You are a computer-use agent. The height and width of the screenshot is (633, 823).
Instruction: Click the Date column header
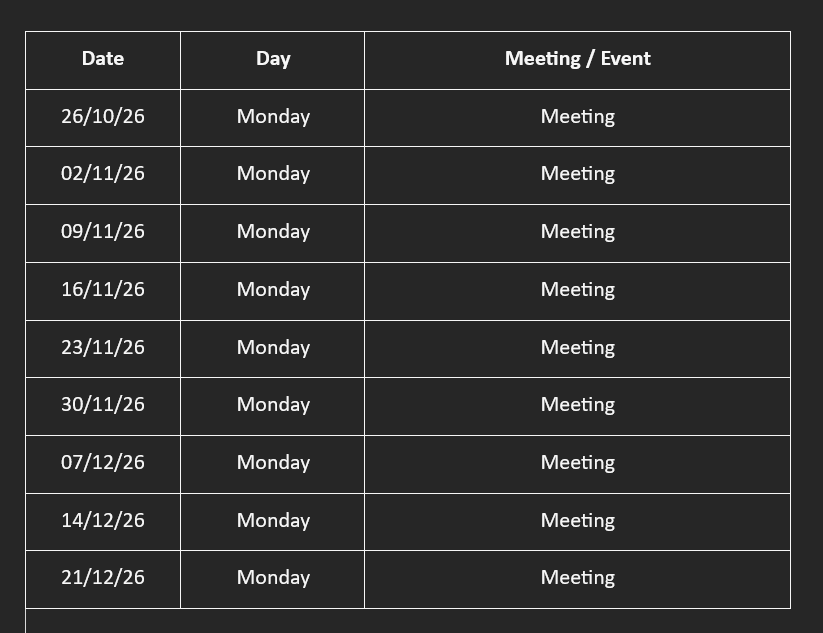pyautogui.click(x=103, y=58)
